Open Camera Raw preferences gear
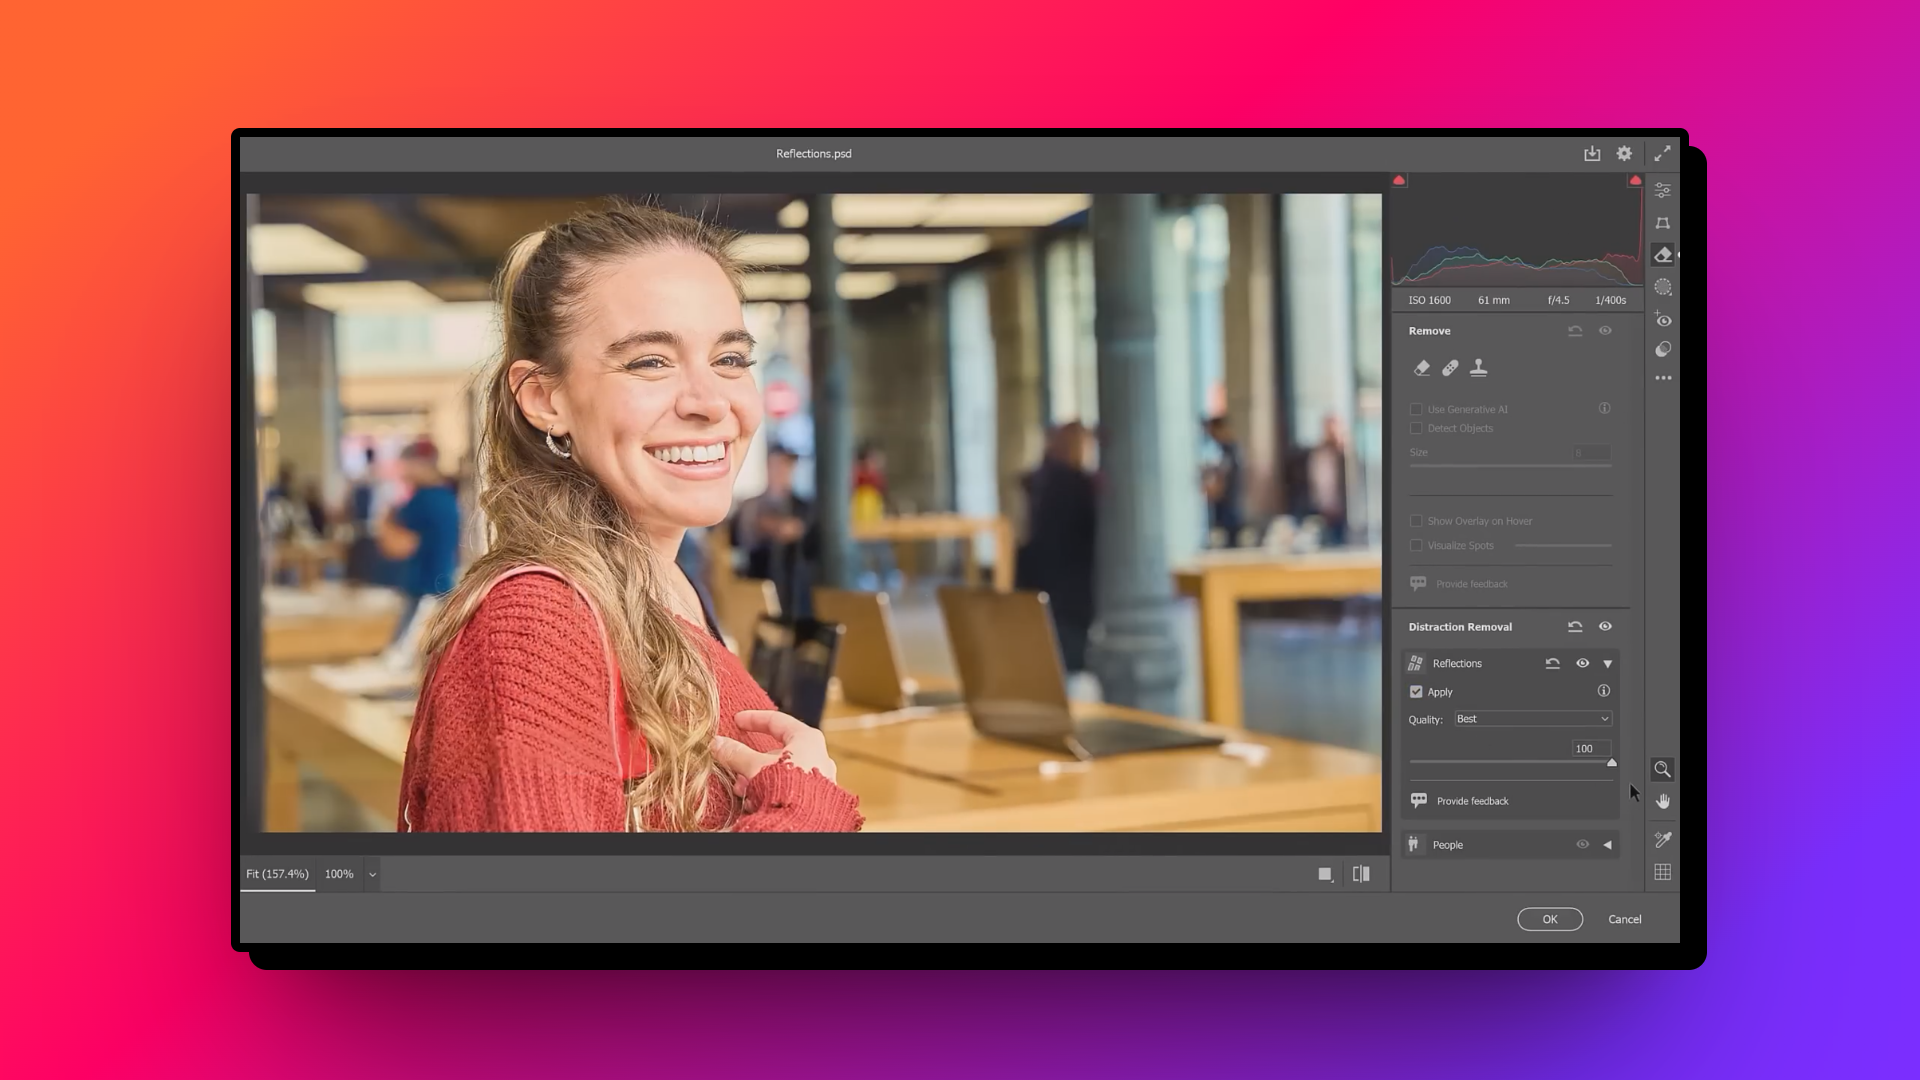The height and width of the screenshot is (1080, 1920). coord(1624,154)
